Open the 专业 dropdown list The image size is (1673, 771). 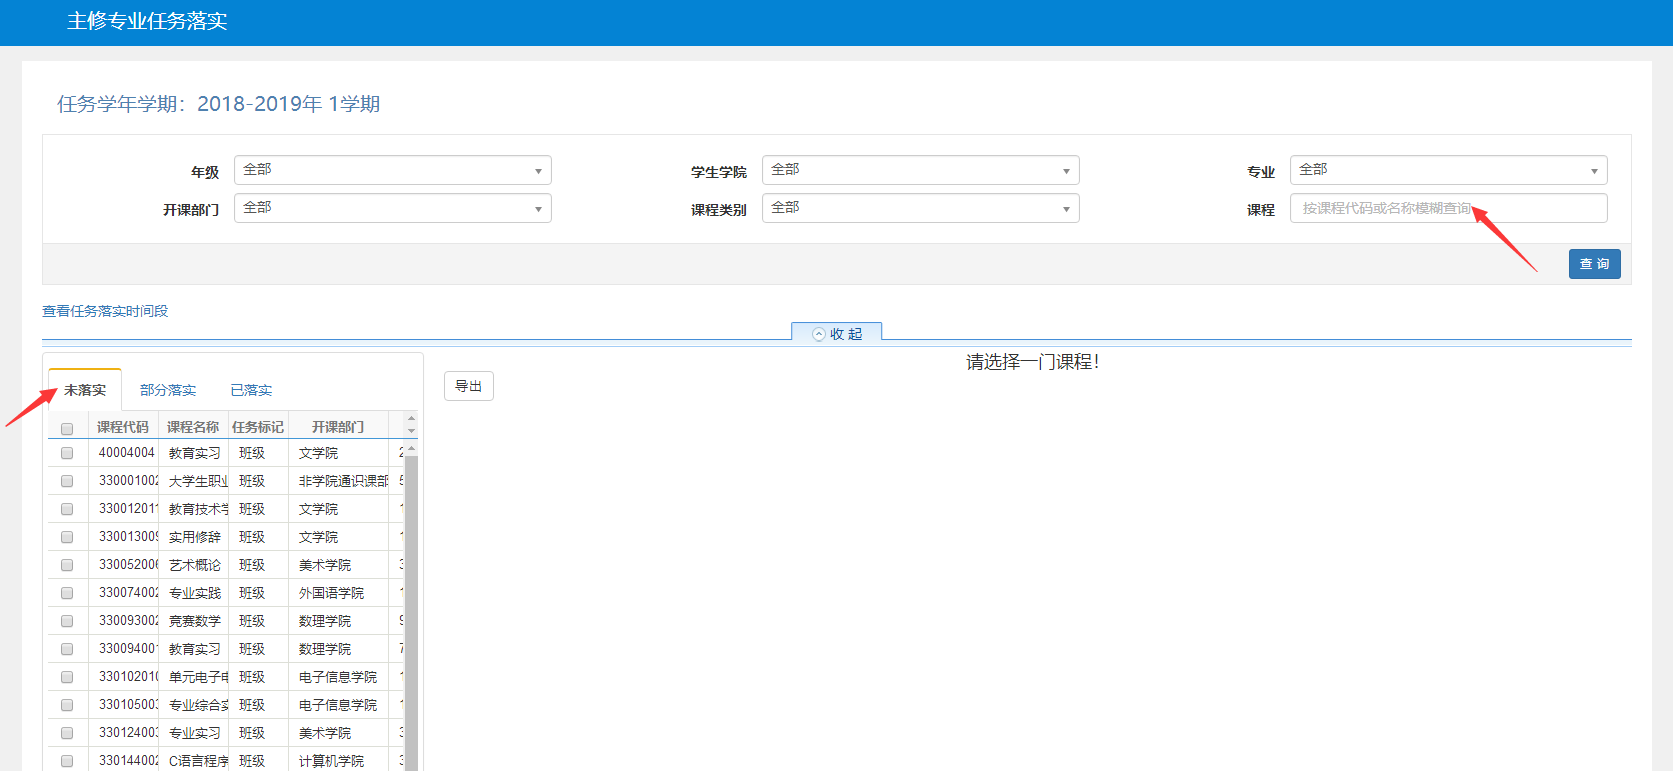[x=1448, y=170]
